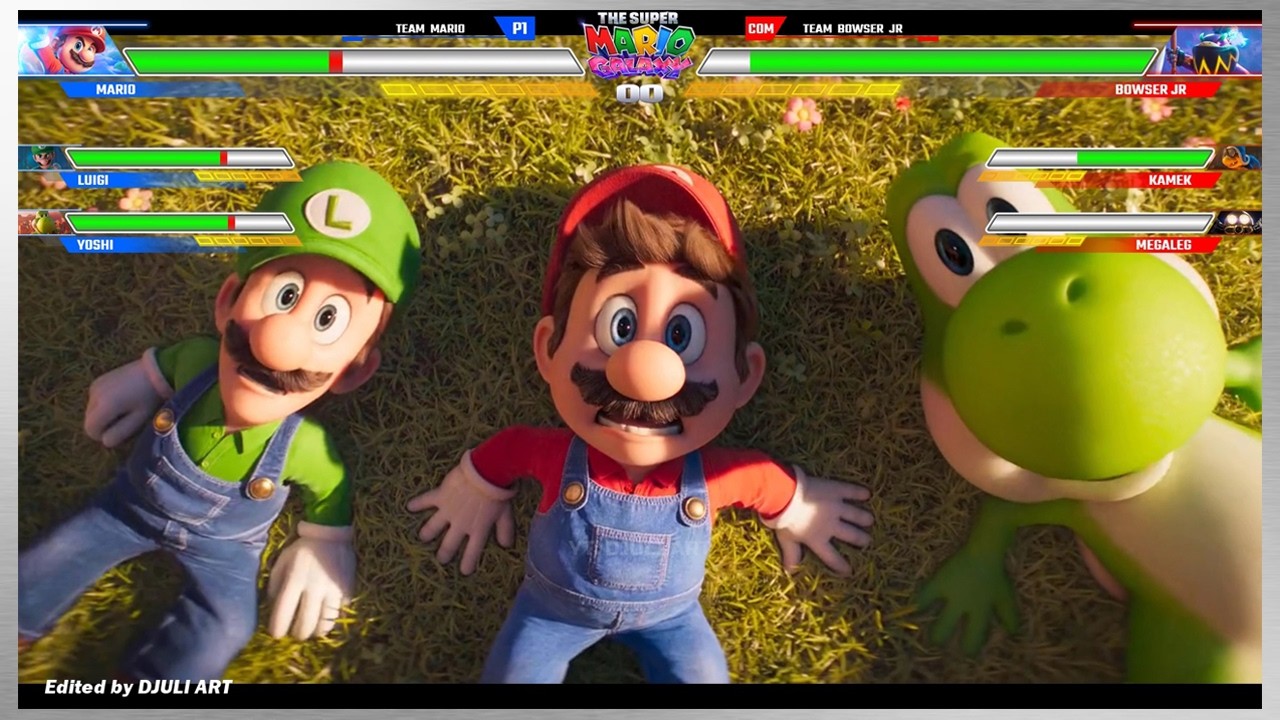1280x720 pixels.
Task: Click Luigi's small portrait icon
Action: click(42, 158)
